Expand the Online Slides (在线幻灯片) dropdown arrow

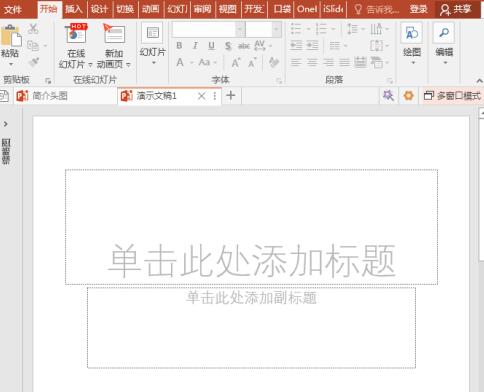[x=90, y=64]
